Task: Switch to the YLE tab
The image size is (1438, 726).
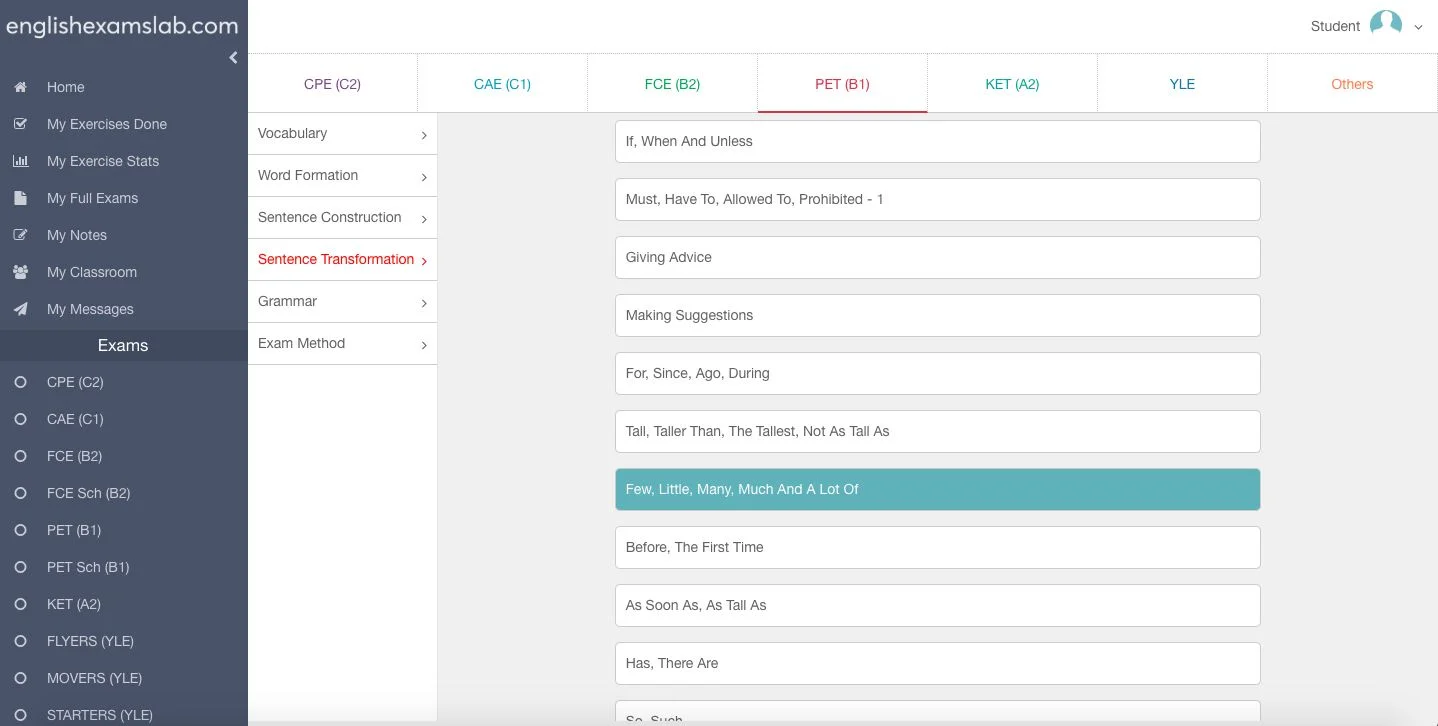Action: (1182, 84)
